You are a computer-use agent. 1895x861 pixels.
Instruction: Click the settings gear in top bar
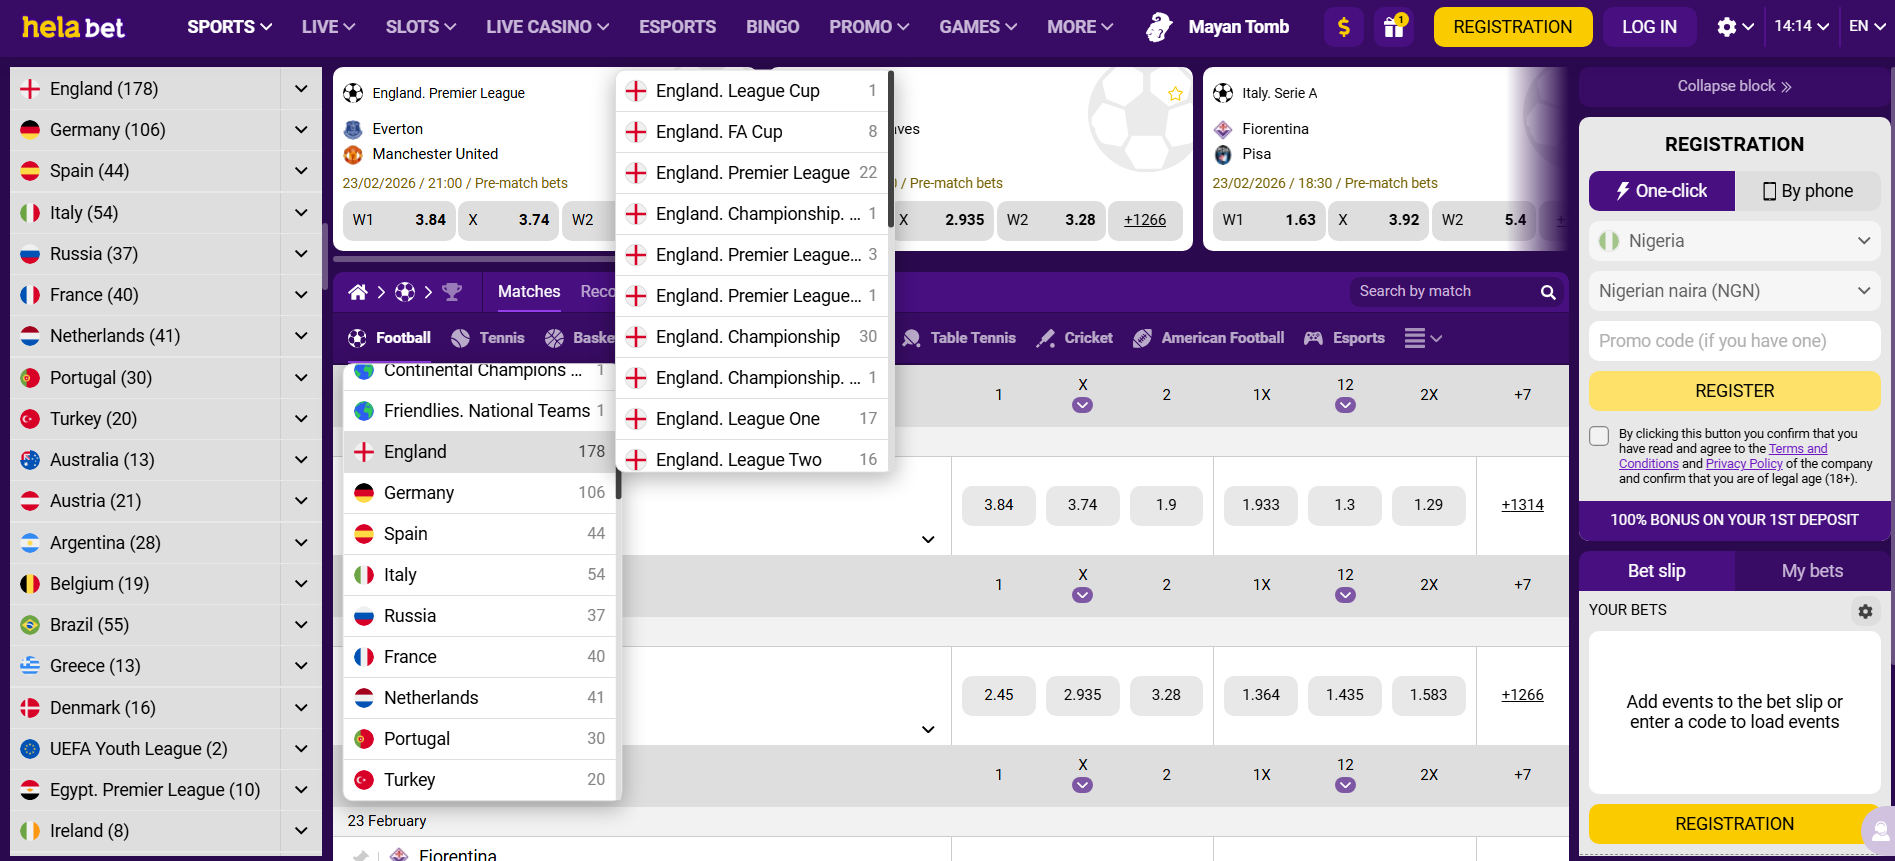(1727, 27)
